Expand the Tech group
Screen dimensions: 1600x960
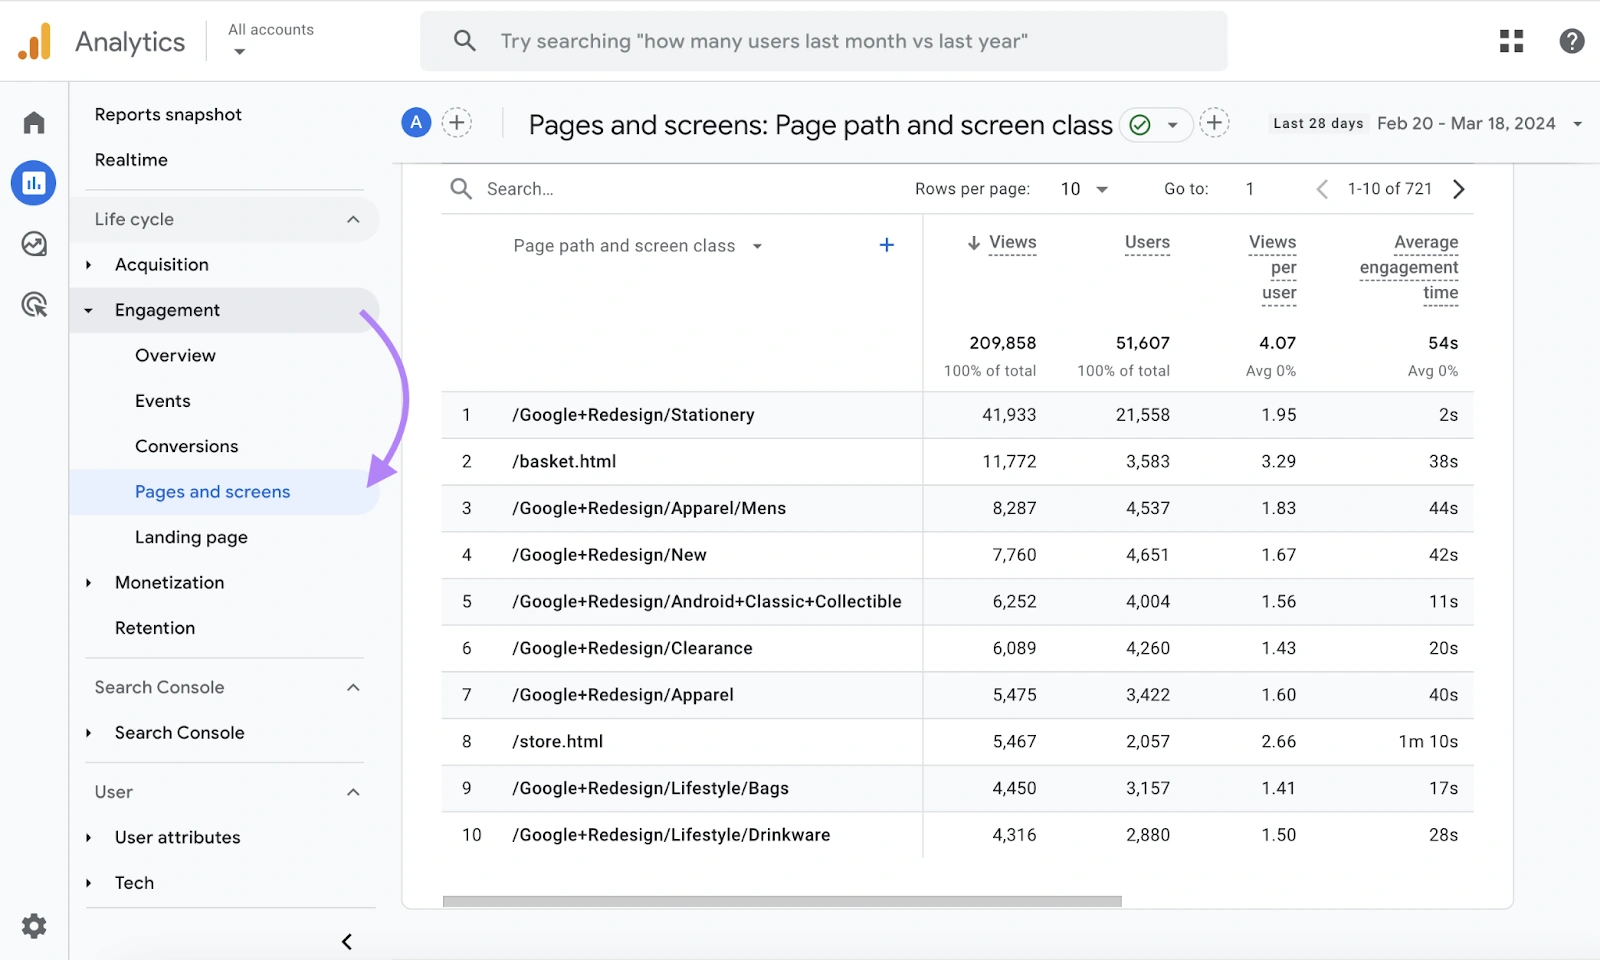point(89,883)
